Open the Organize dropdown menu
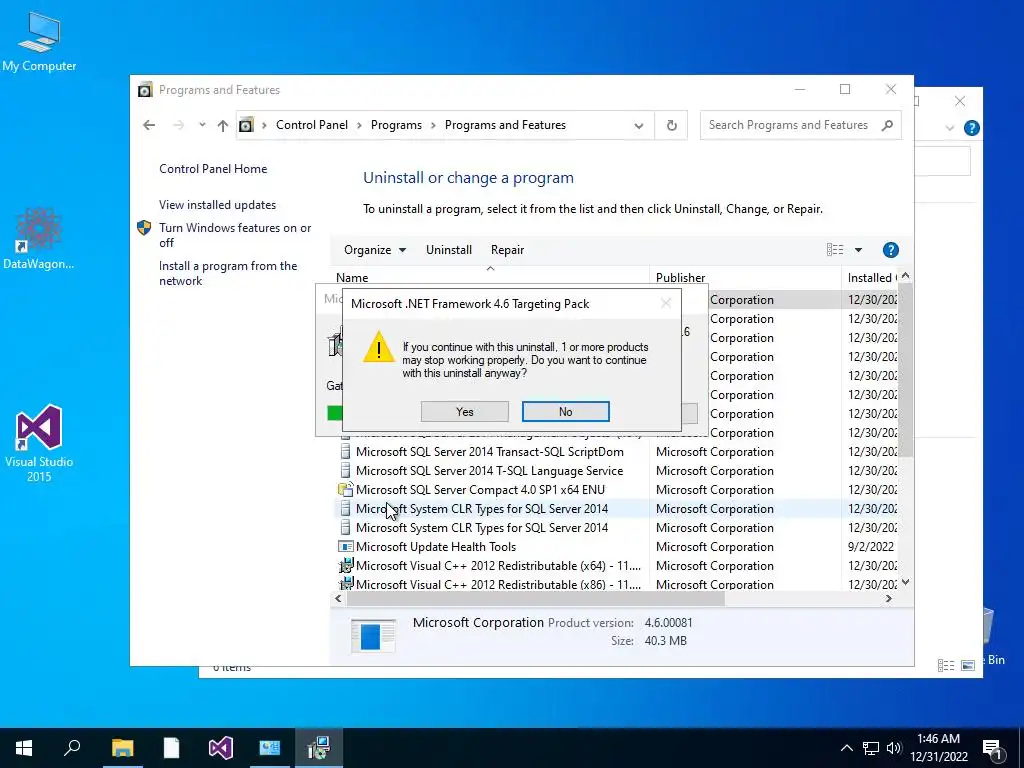This screenshot has width=1024, height=768. click(x=375, y=249)
